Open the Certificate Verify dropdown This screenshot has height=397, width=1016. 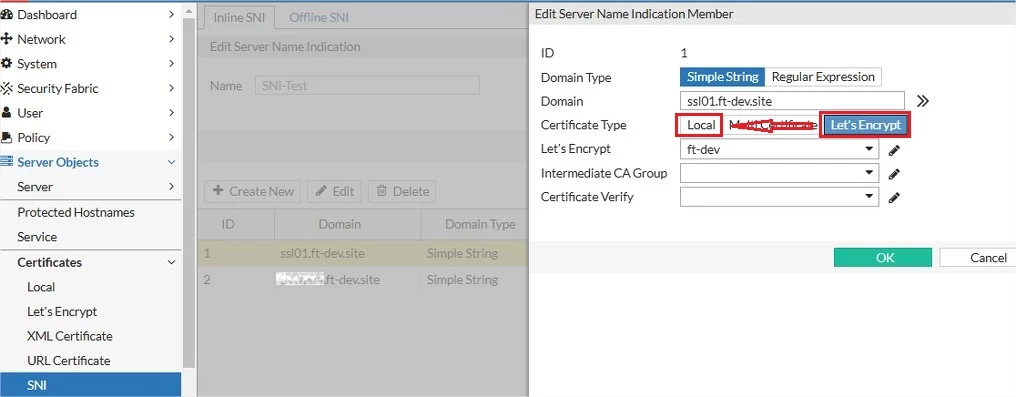(x=779, y=198)
